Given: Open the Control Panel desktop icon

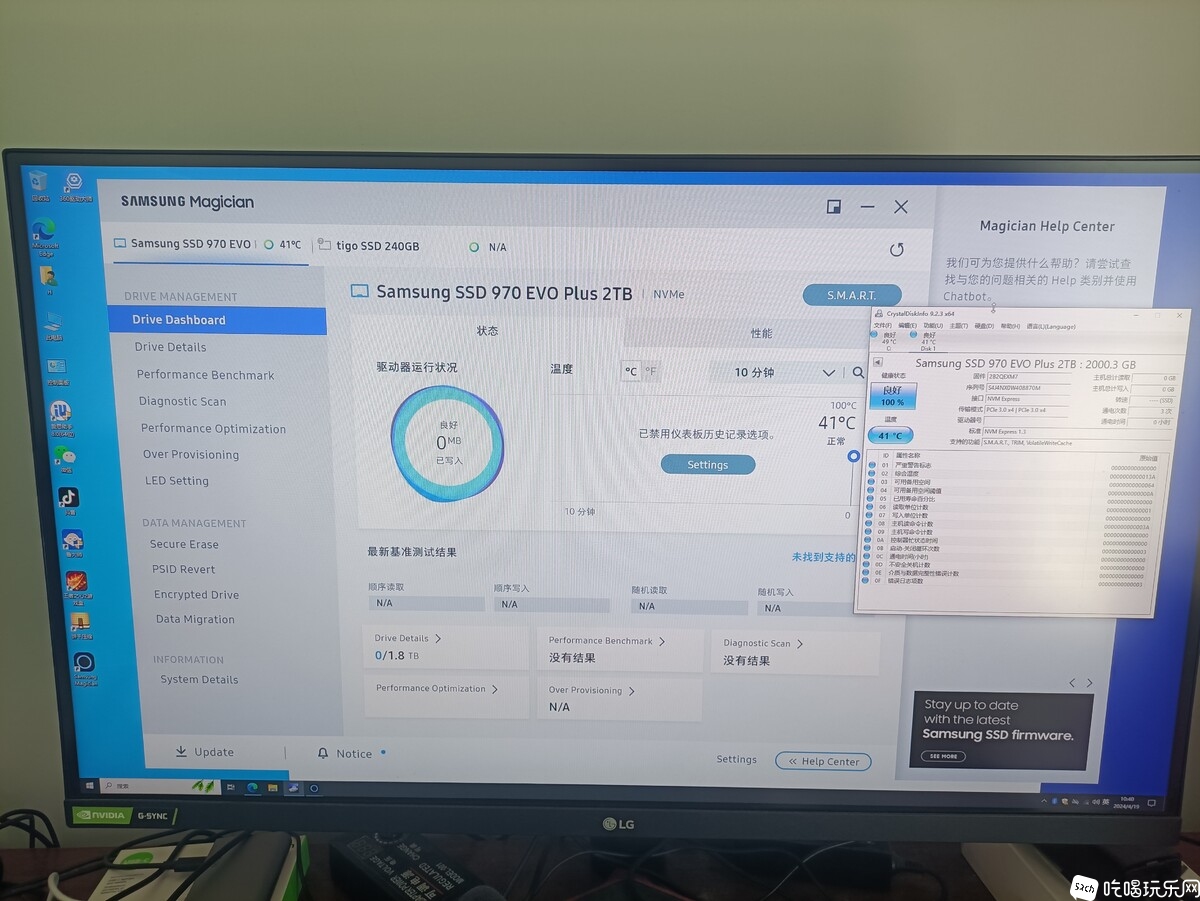Looking at the screenshot, I should [57, 372].
